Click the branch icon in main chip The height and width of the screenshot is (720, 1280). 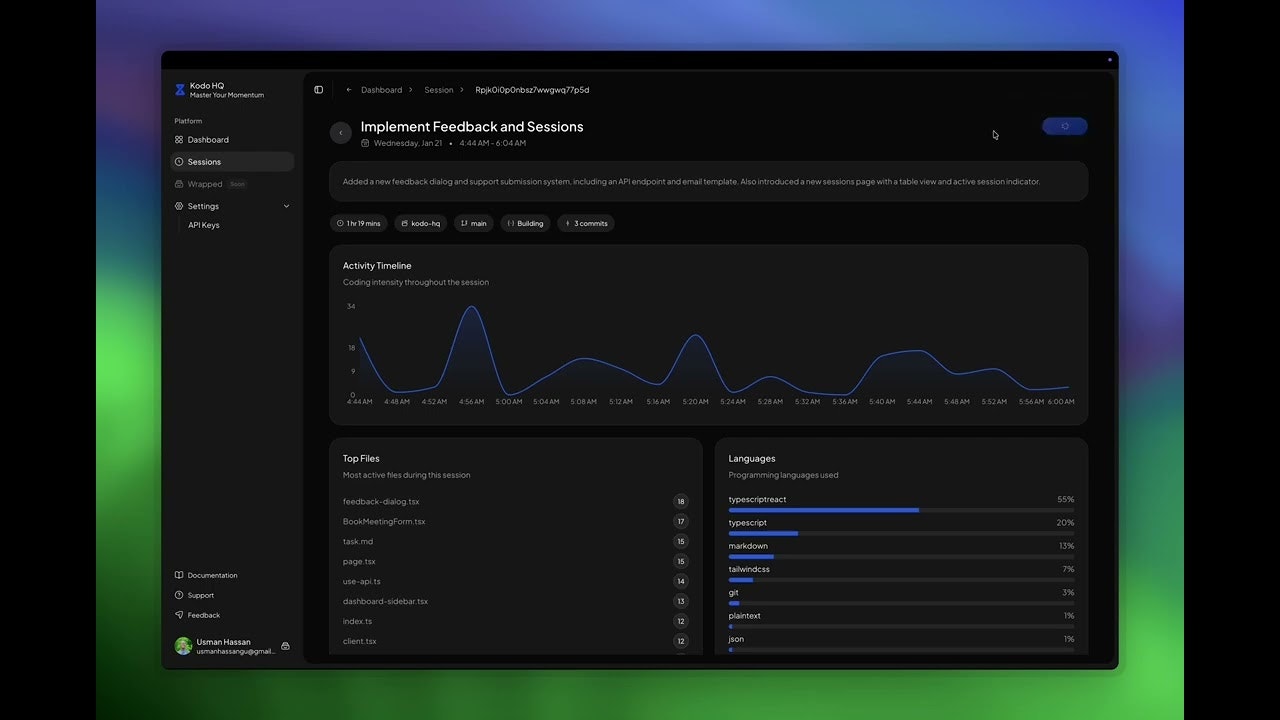[465, 223]
